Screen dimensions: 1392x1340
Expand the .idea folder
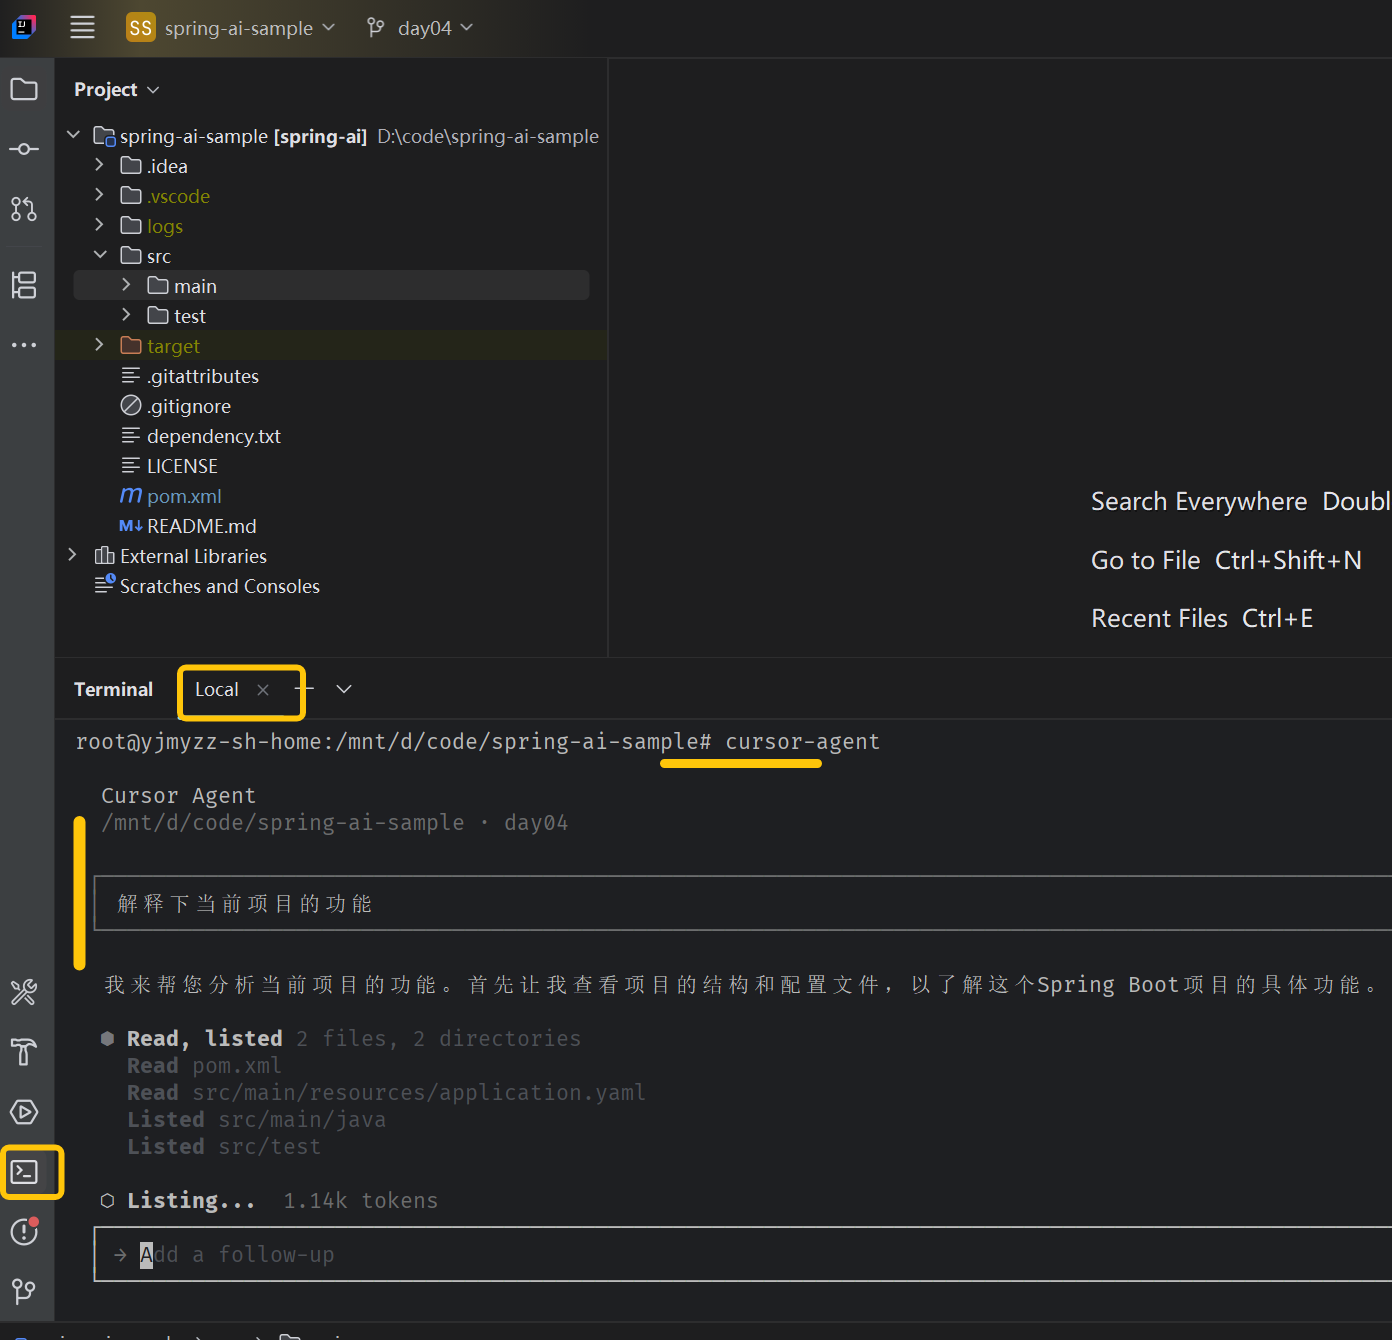pos(99,164)
